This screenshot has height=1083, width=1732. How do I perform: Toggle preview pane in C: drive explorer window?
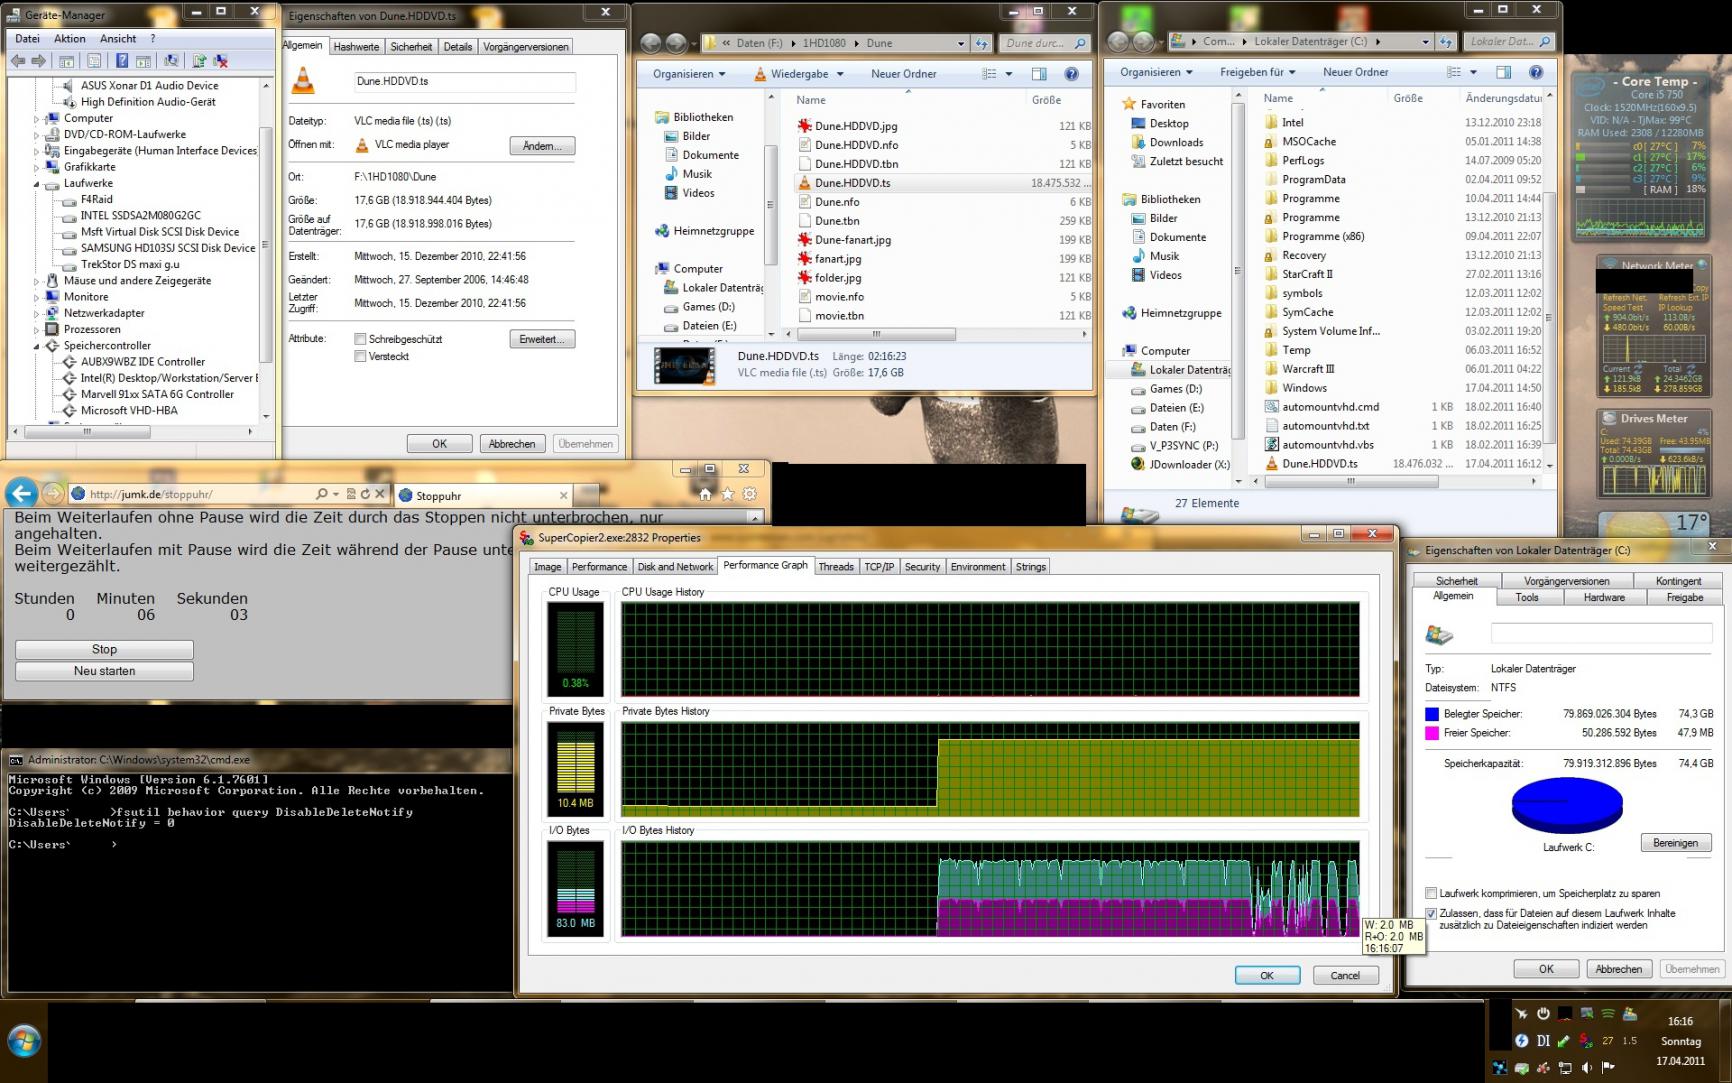(1503, 72)
